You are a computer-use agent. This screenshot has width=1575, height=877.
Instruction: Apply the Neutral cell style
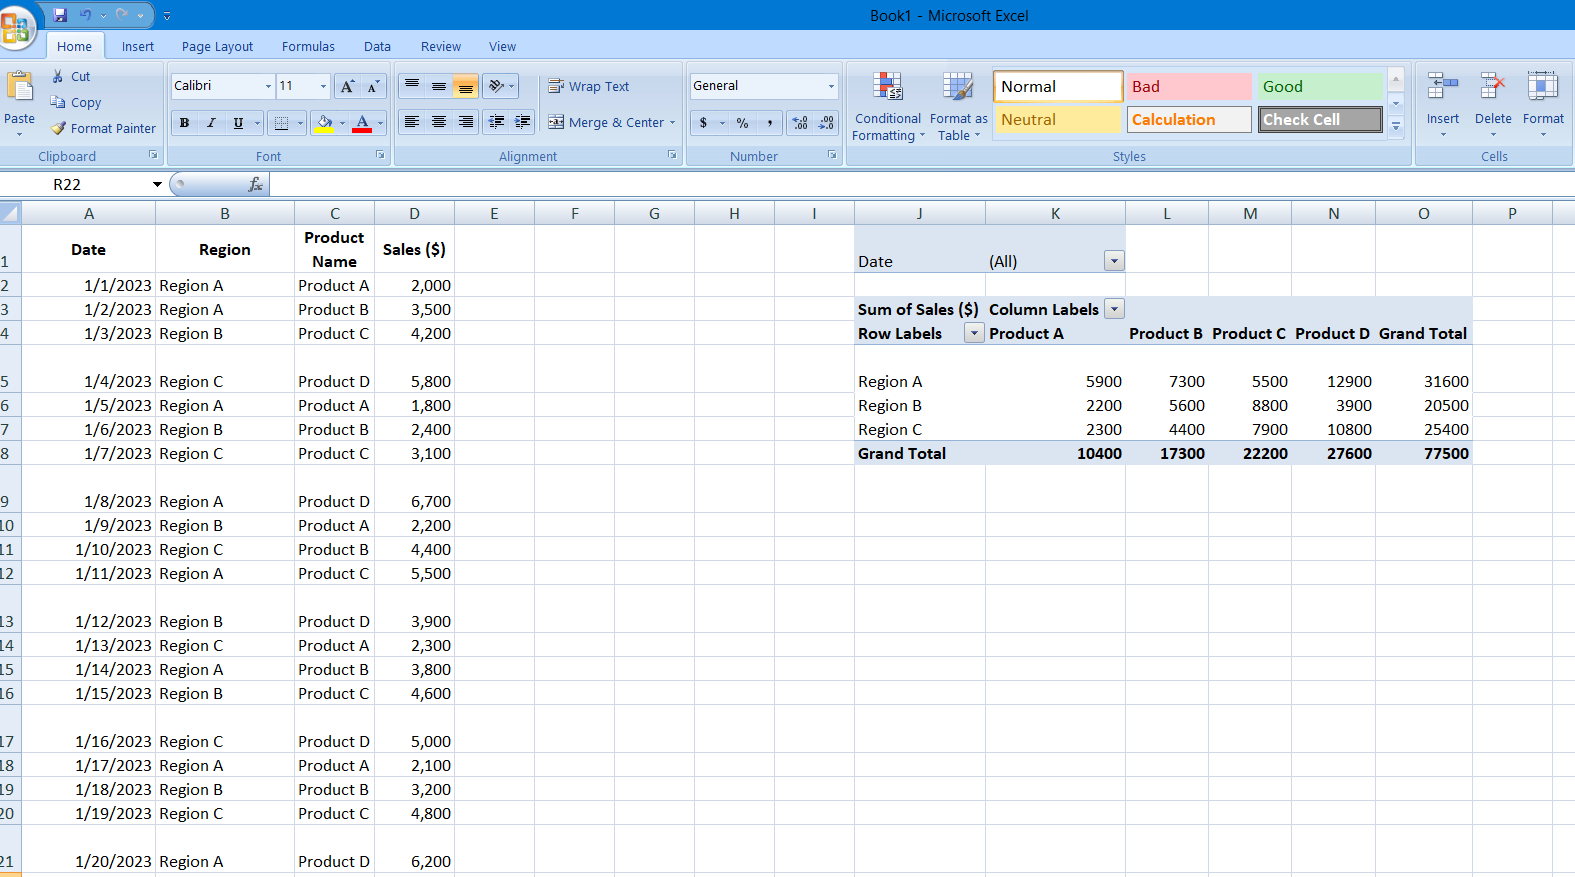[x=1058, y=119]
